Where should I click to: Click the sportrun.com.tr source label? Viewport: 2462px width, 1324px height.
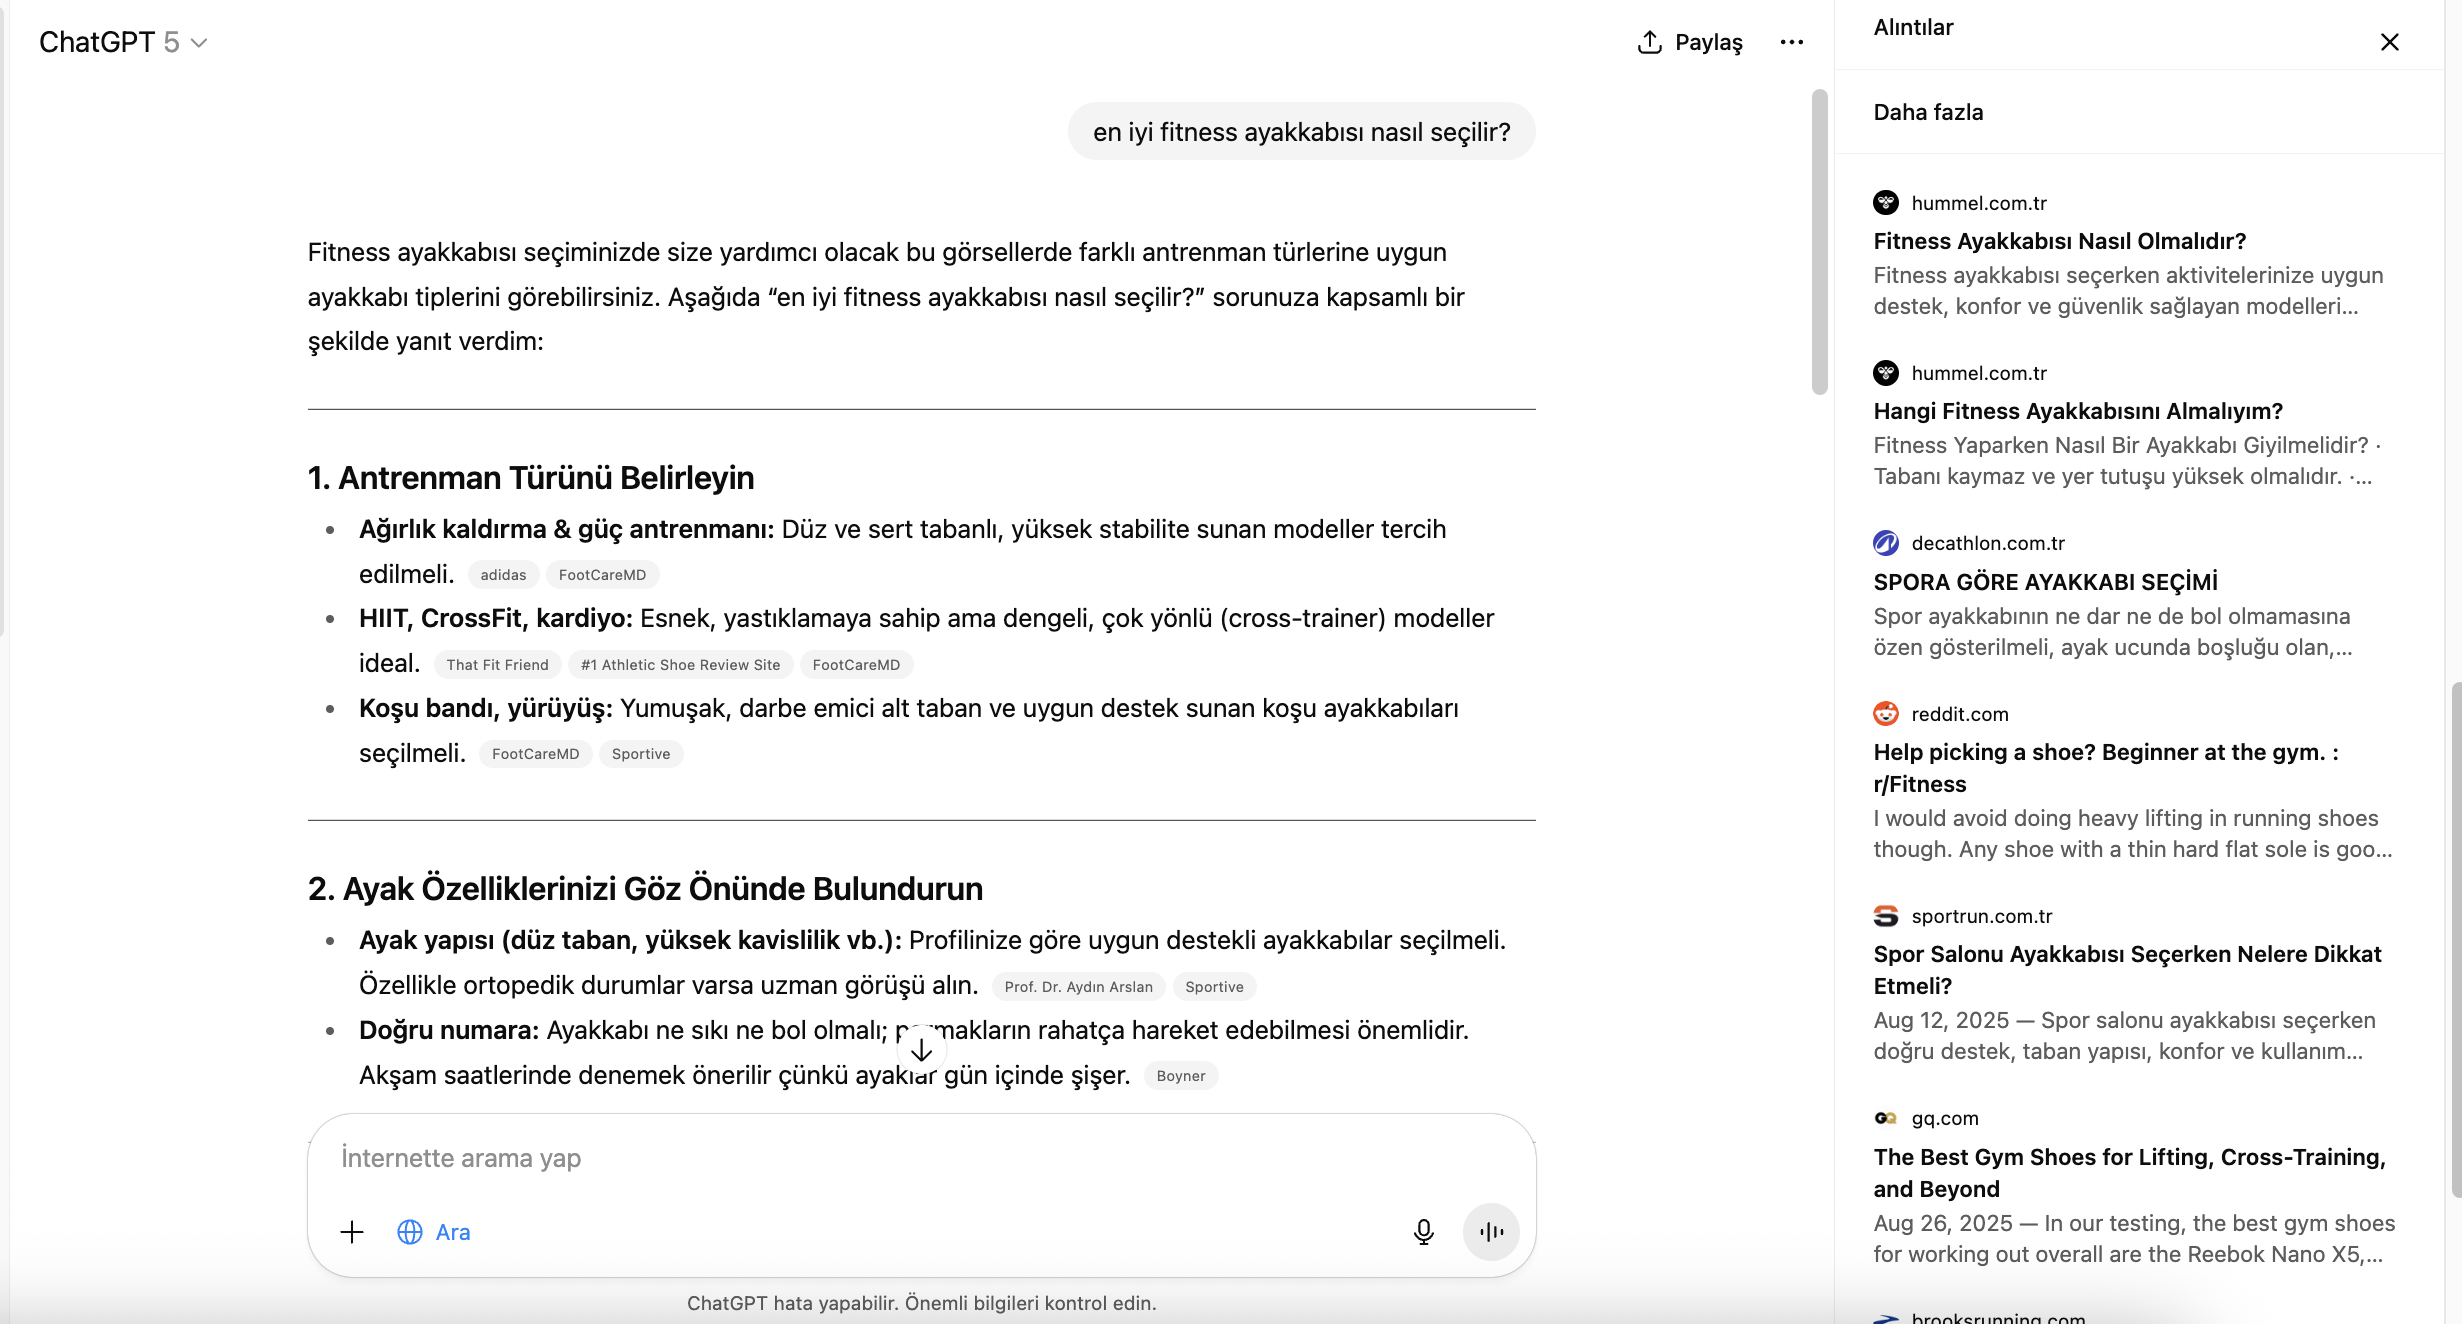1982,916
